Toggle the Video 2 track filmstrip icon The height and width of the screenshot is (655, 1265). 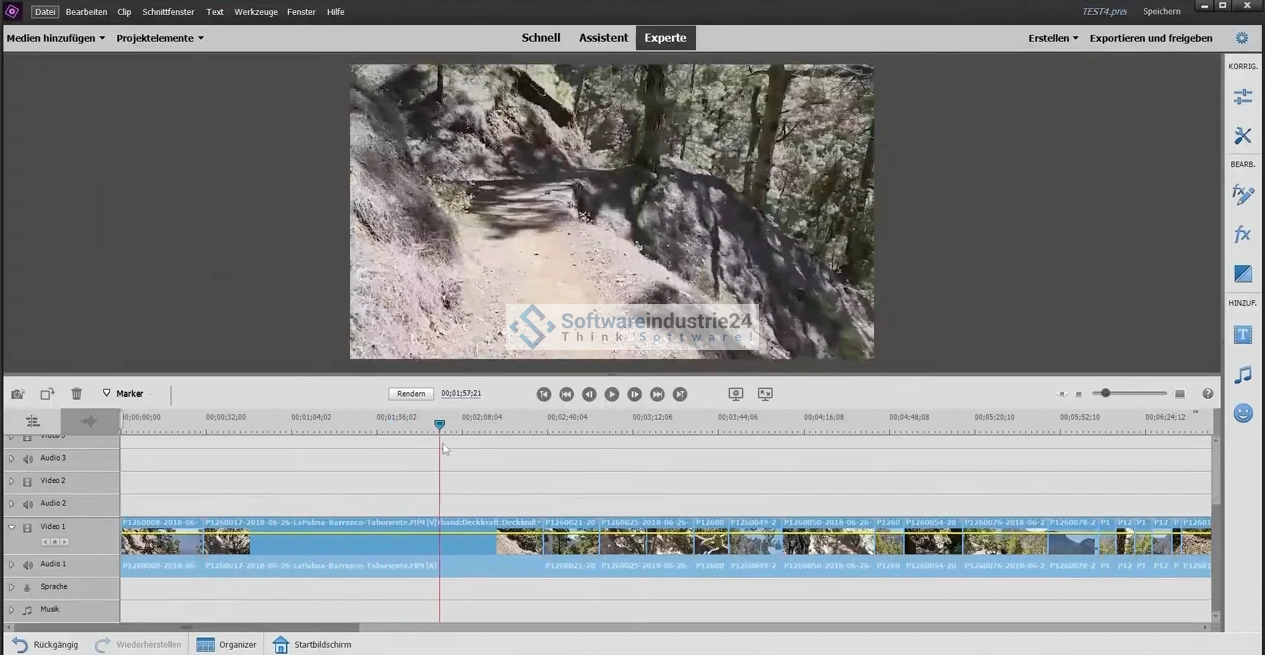point(28,482)
